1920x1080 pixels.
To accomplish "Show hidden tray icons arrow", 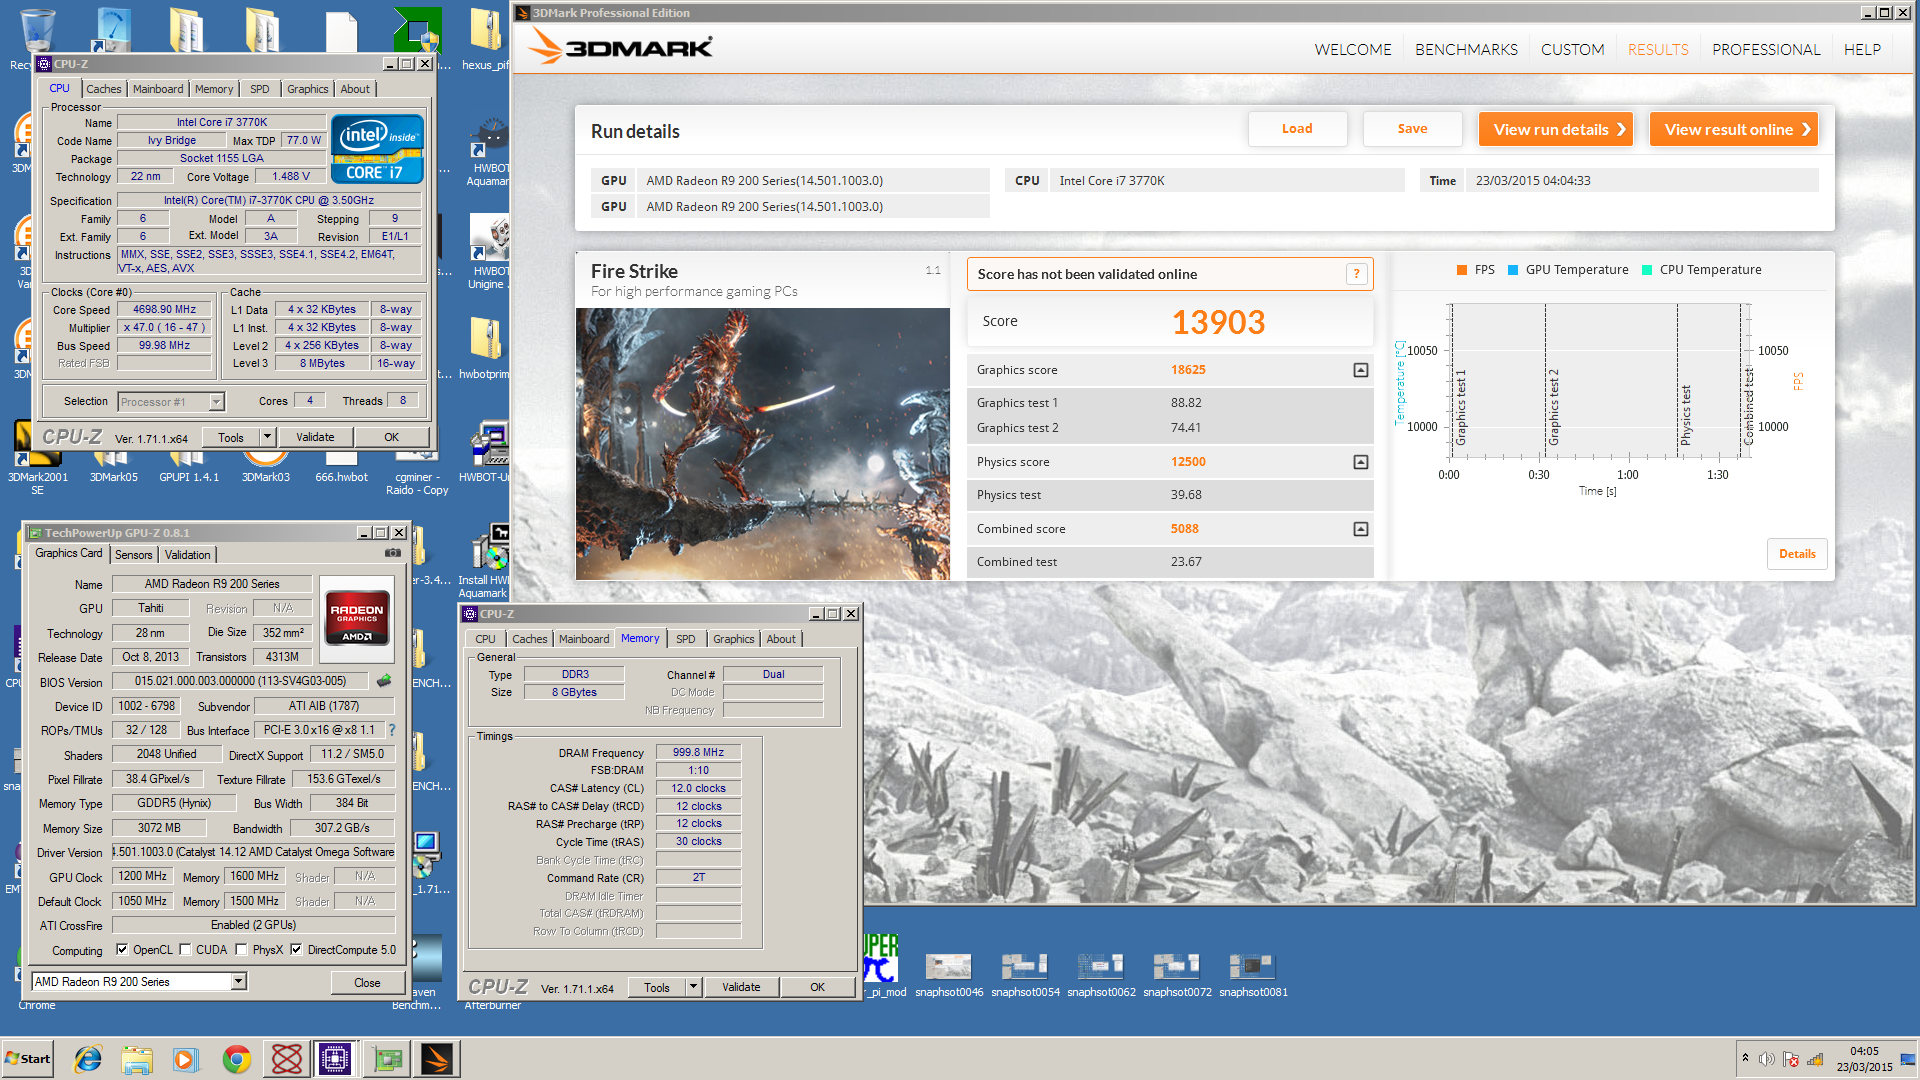I will [1745, 1058].
